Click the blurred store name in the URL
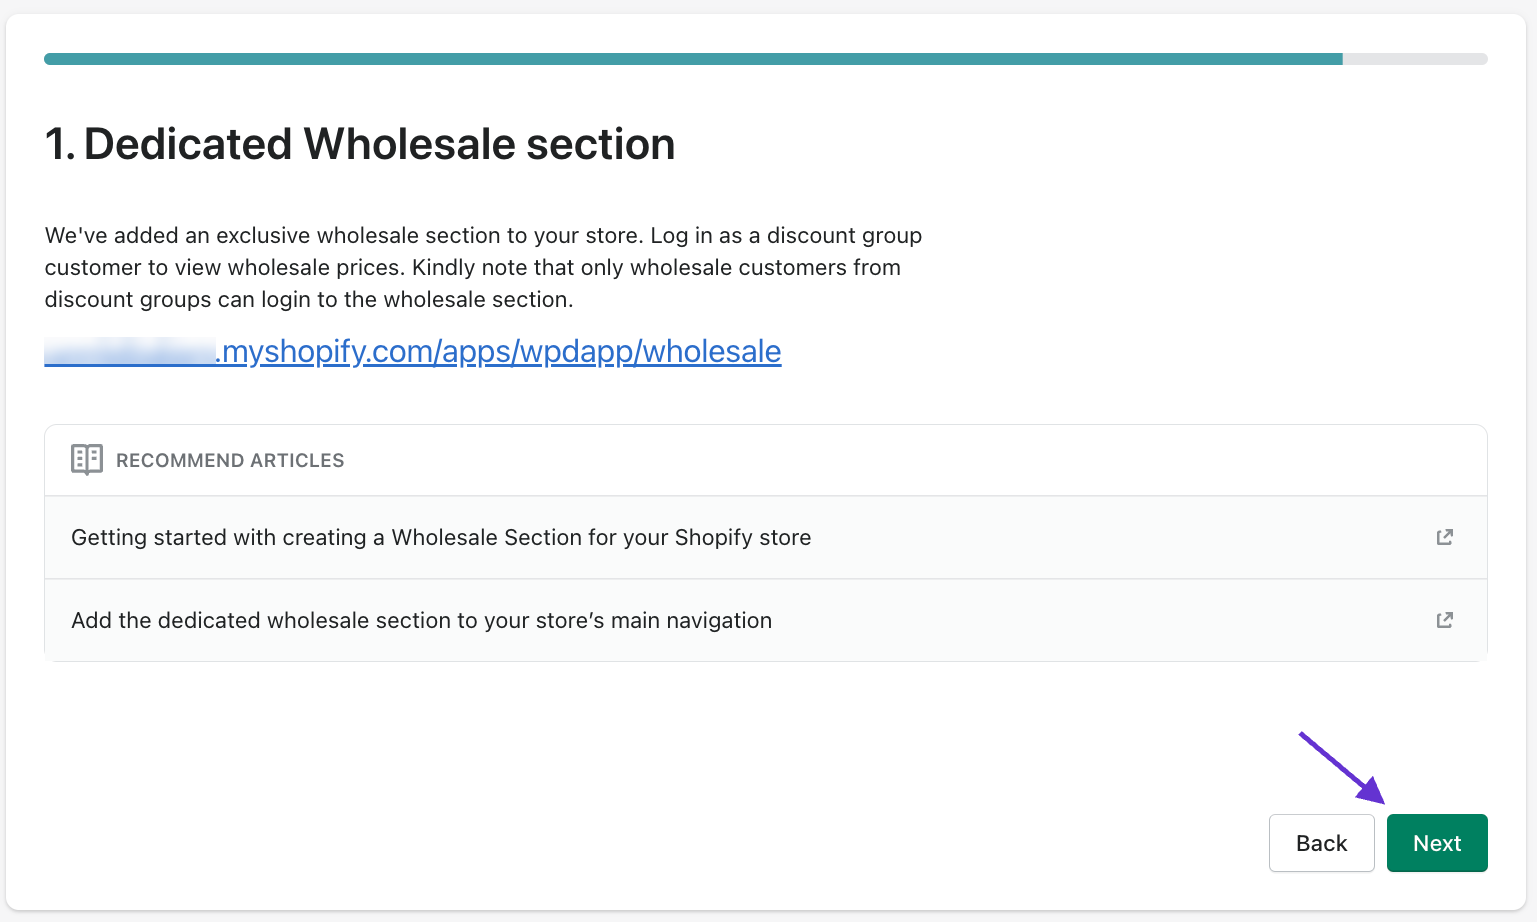This screenshot has height=922, width=1537. [130, 352]
